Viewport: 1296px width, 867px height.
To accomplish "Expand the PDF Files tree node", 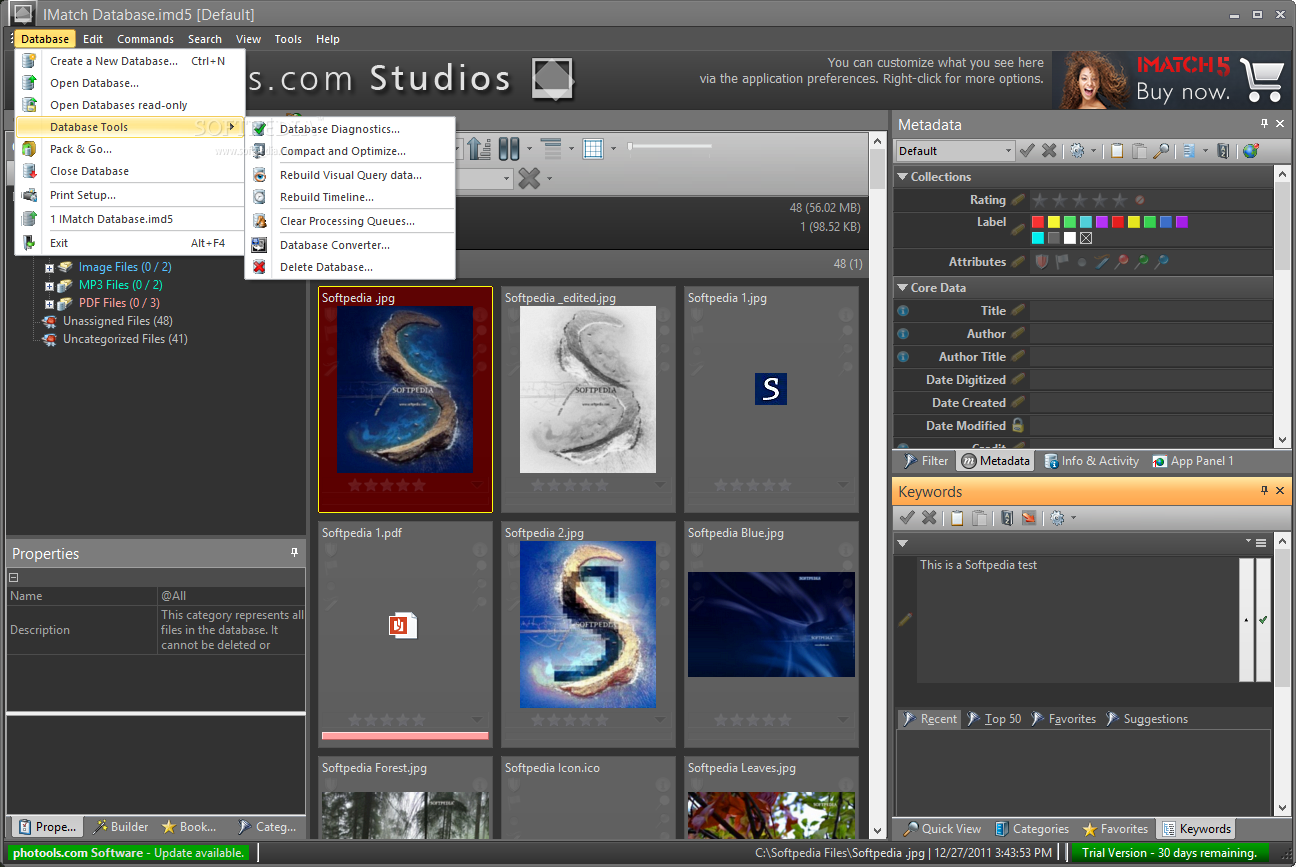I will coord(49,303).
